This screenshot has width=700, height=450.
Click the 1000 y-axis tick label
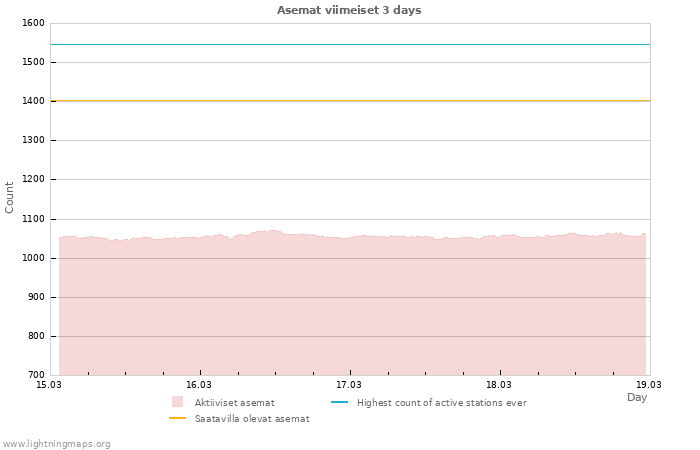(x=33, y=258)
